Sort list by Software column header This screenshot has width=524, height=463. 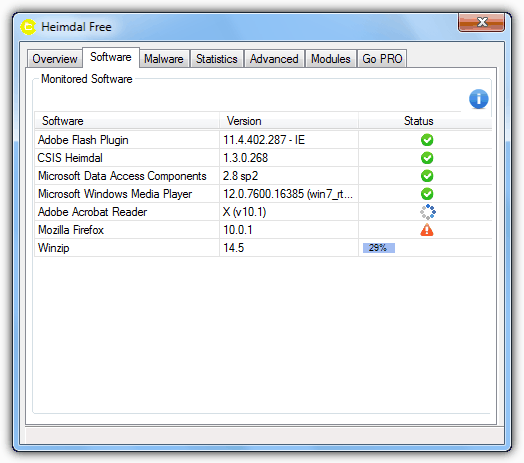[x=127, y=121]
